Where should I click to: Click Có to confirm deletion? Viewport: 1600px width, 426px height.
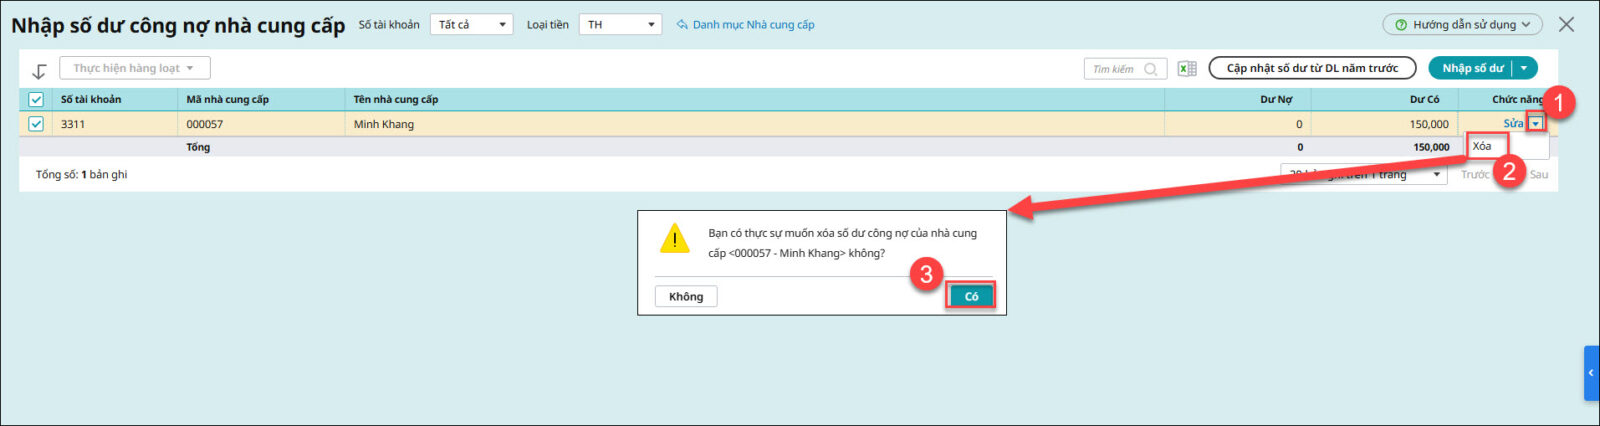coord(971,296)
